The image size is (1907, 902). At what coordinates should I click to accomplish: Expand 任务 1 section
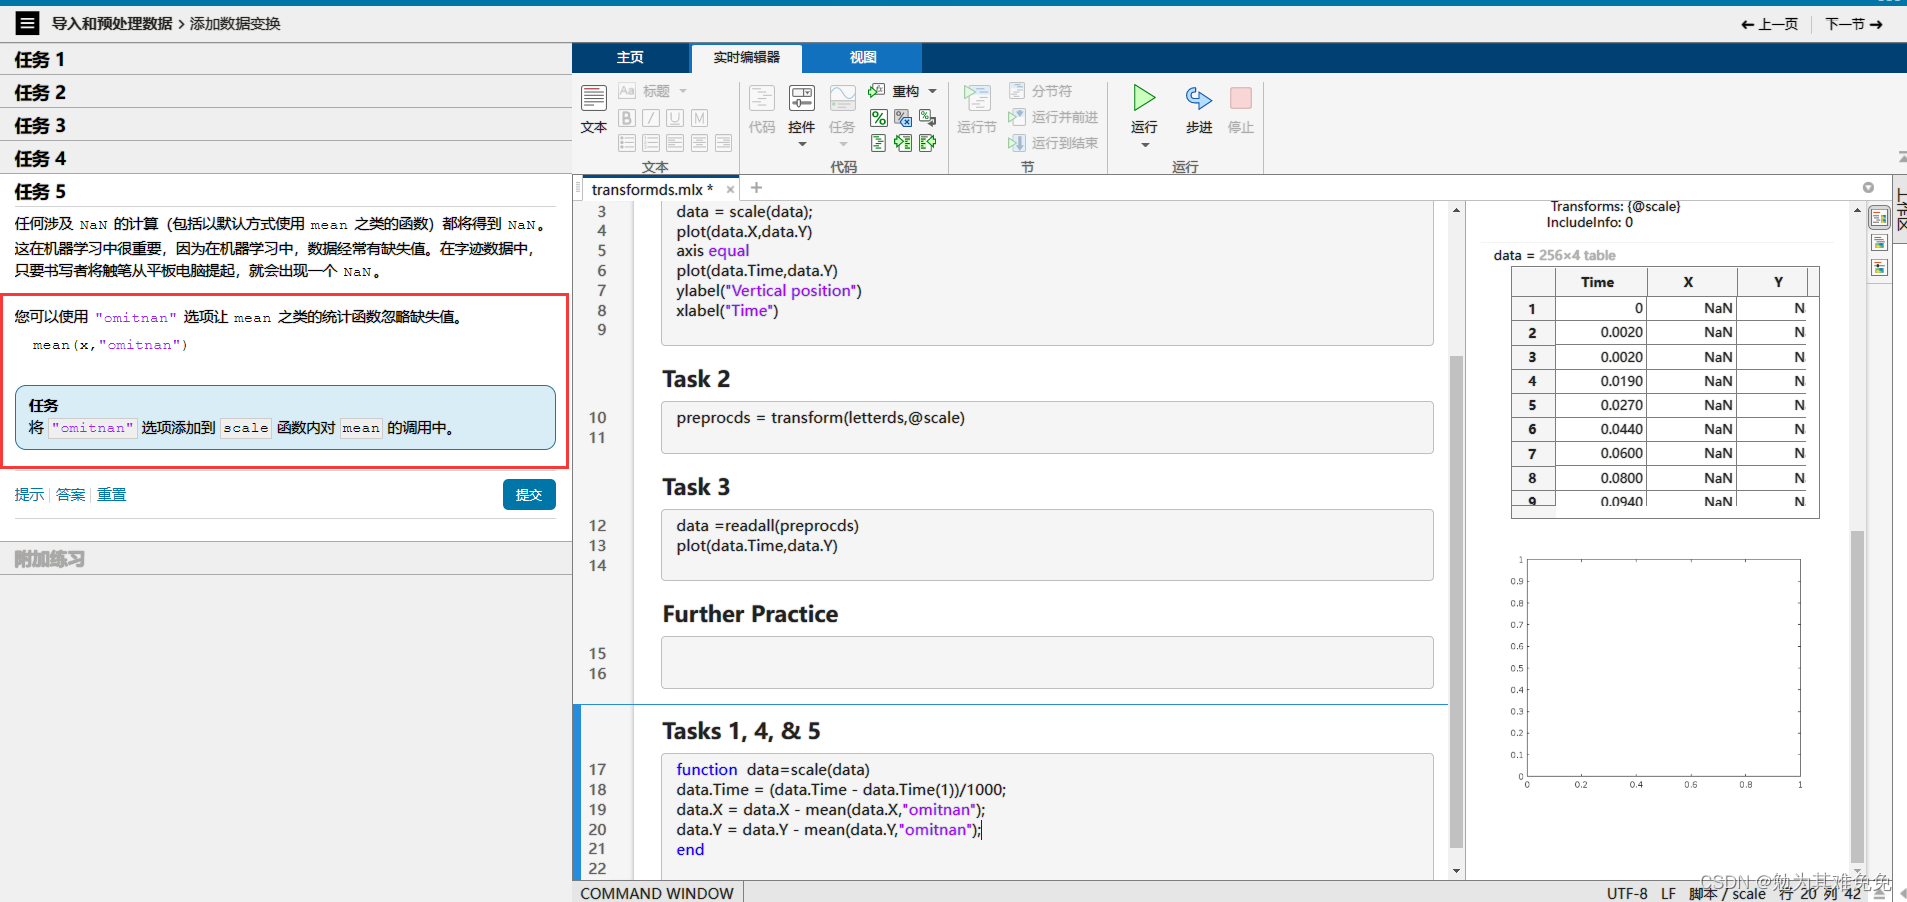[286, 59]
